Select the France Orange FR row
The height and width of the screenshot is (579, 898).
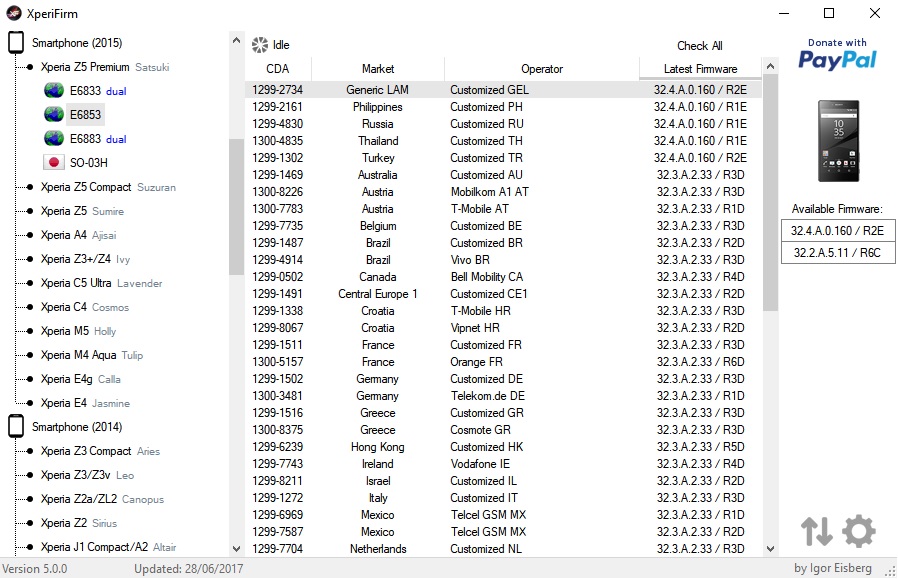pyautogui.click(x=504, y=362)
